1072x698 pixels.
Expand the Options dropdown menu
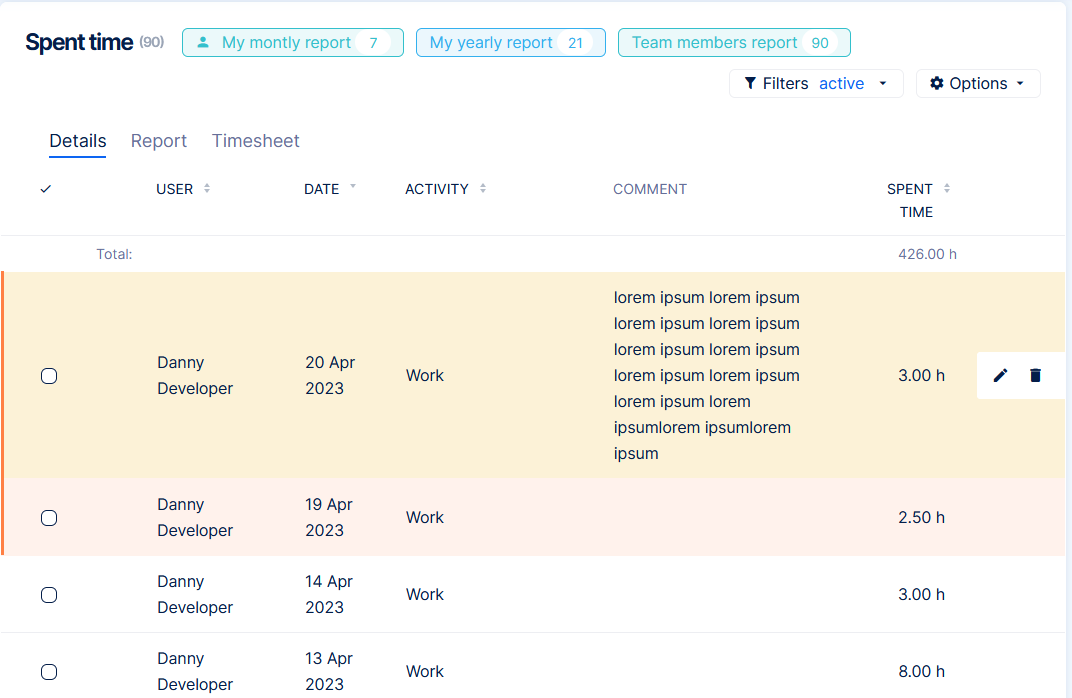tap(978, 84)
